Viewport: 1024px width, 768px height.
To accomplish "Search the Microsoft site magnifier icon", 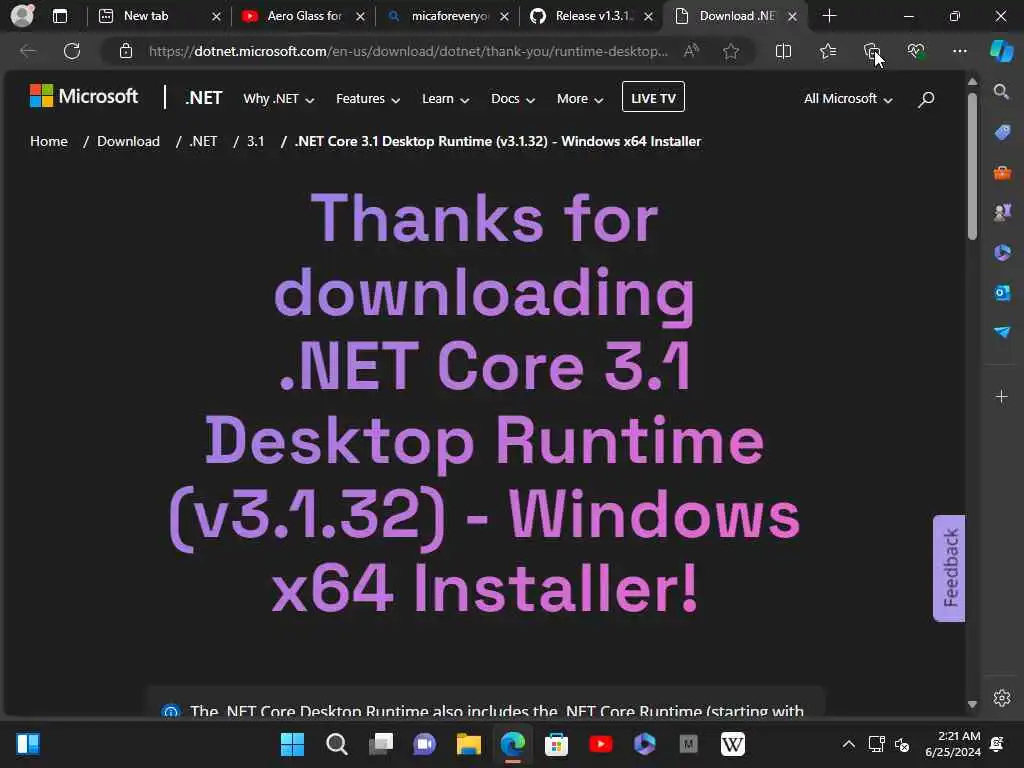I will coord(926,99).
